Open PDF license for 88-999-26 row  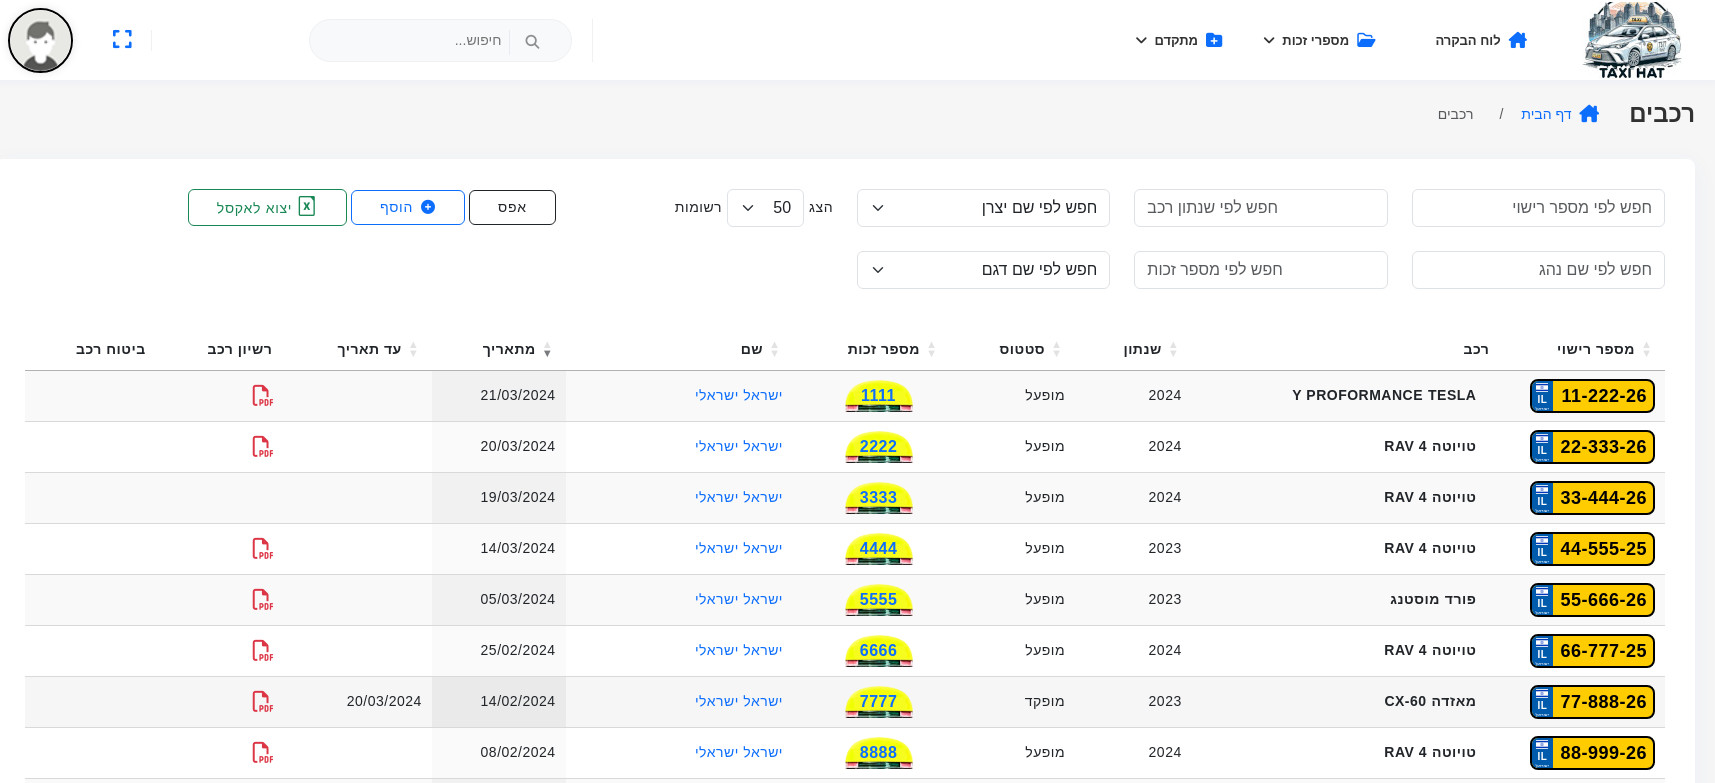(262, 753)
